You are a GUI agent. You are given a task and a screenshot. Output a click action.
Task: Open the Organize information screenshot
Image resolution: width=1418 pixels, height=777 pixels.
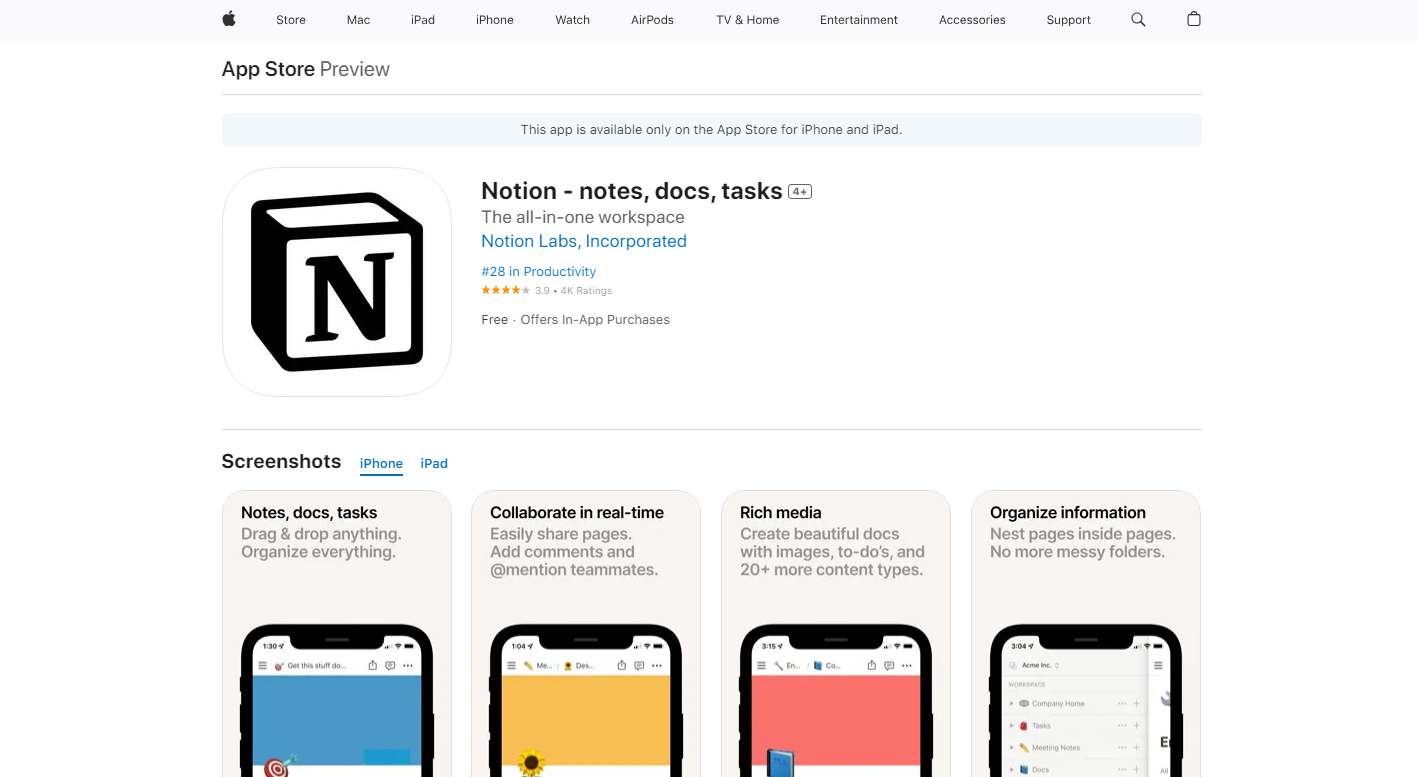1086,634
